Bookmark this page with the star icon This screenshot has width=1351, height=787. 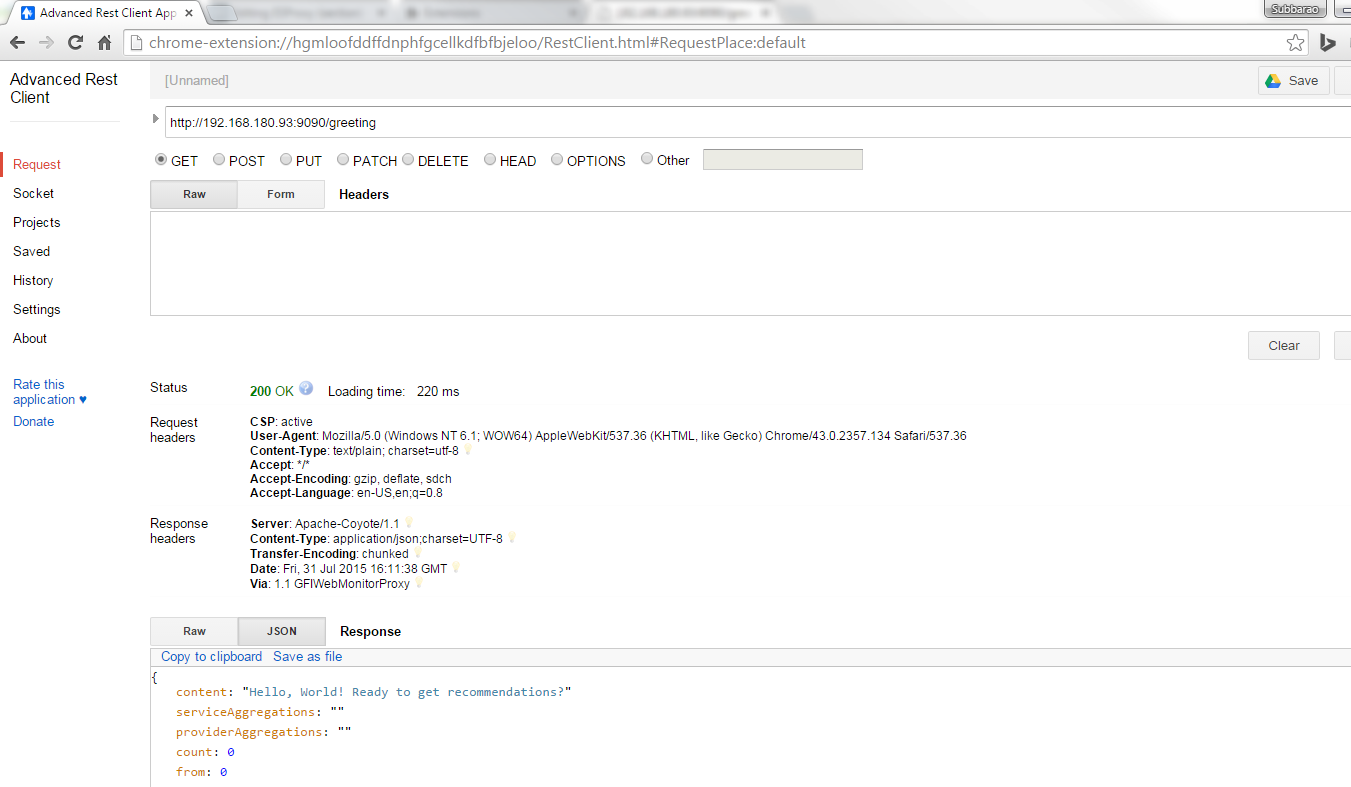click(1295, 43)
